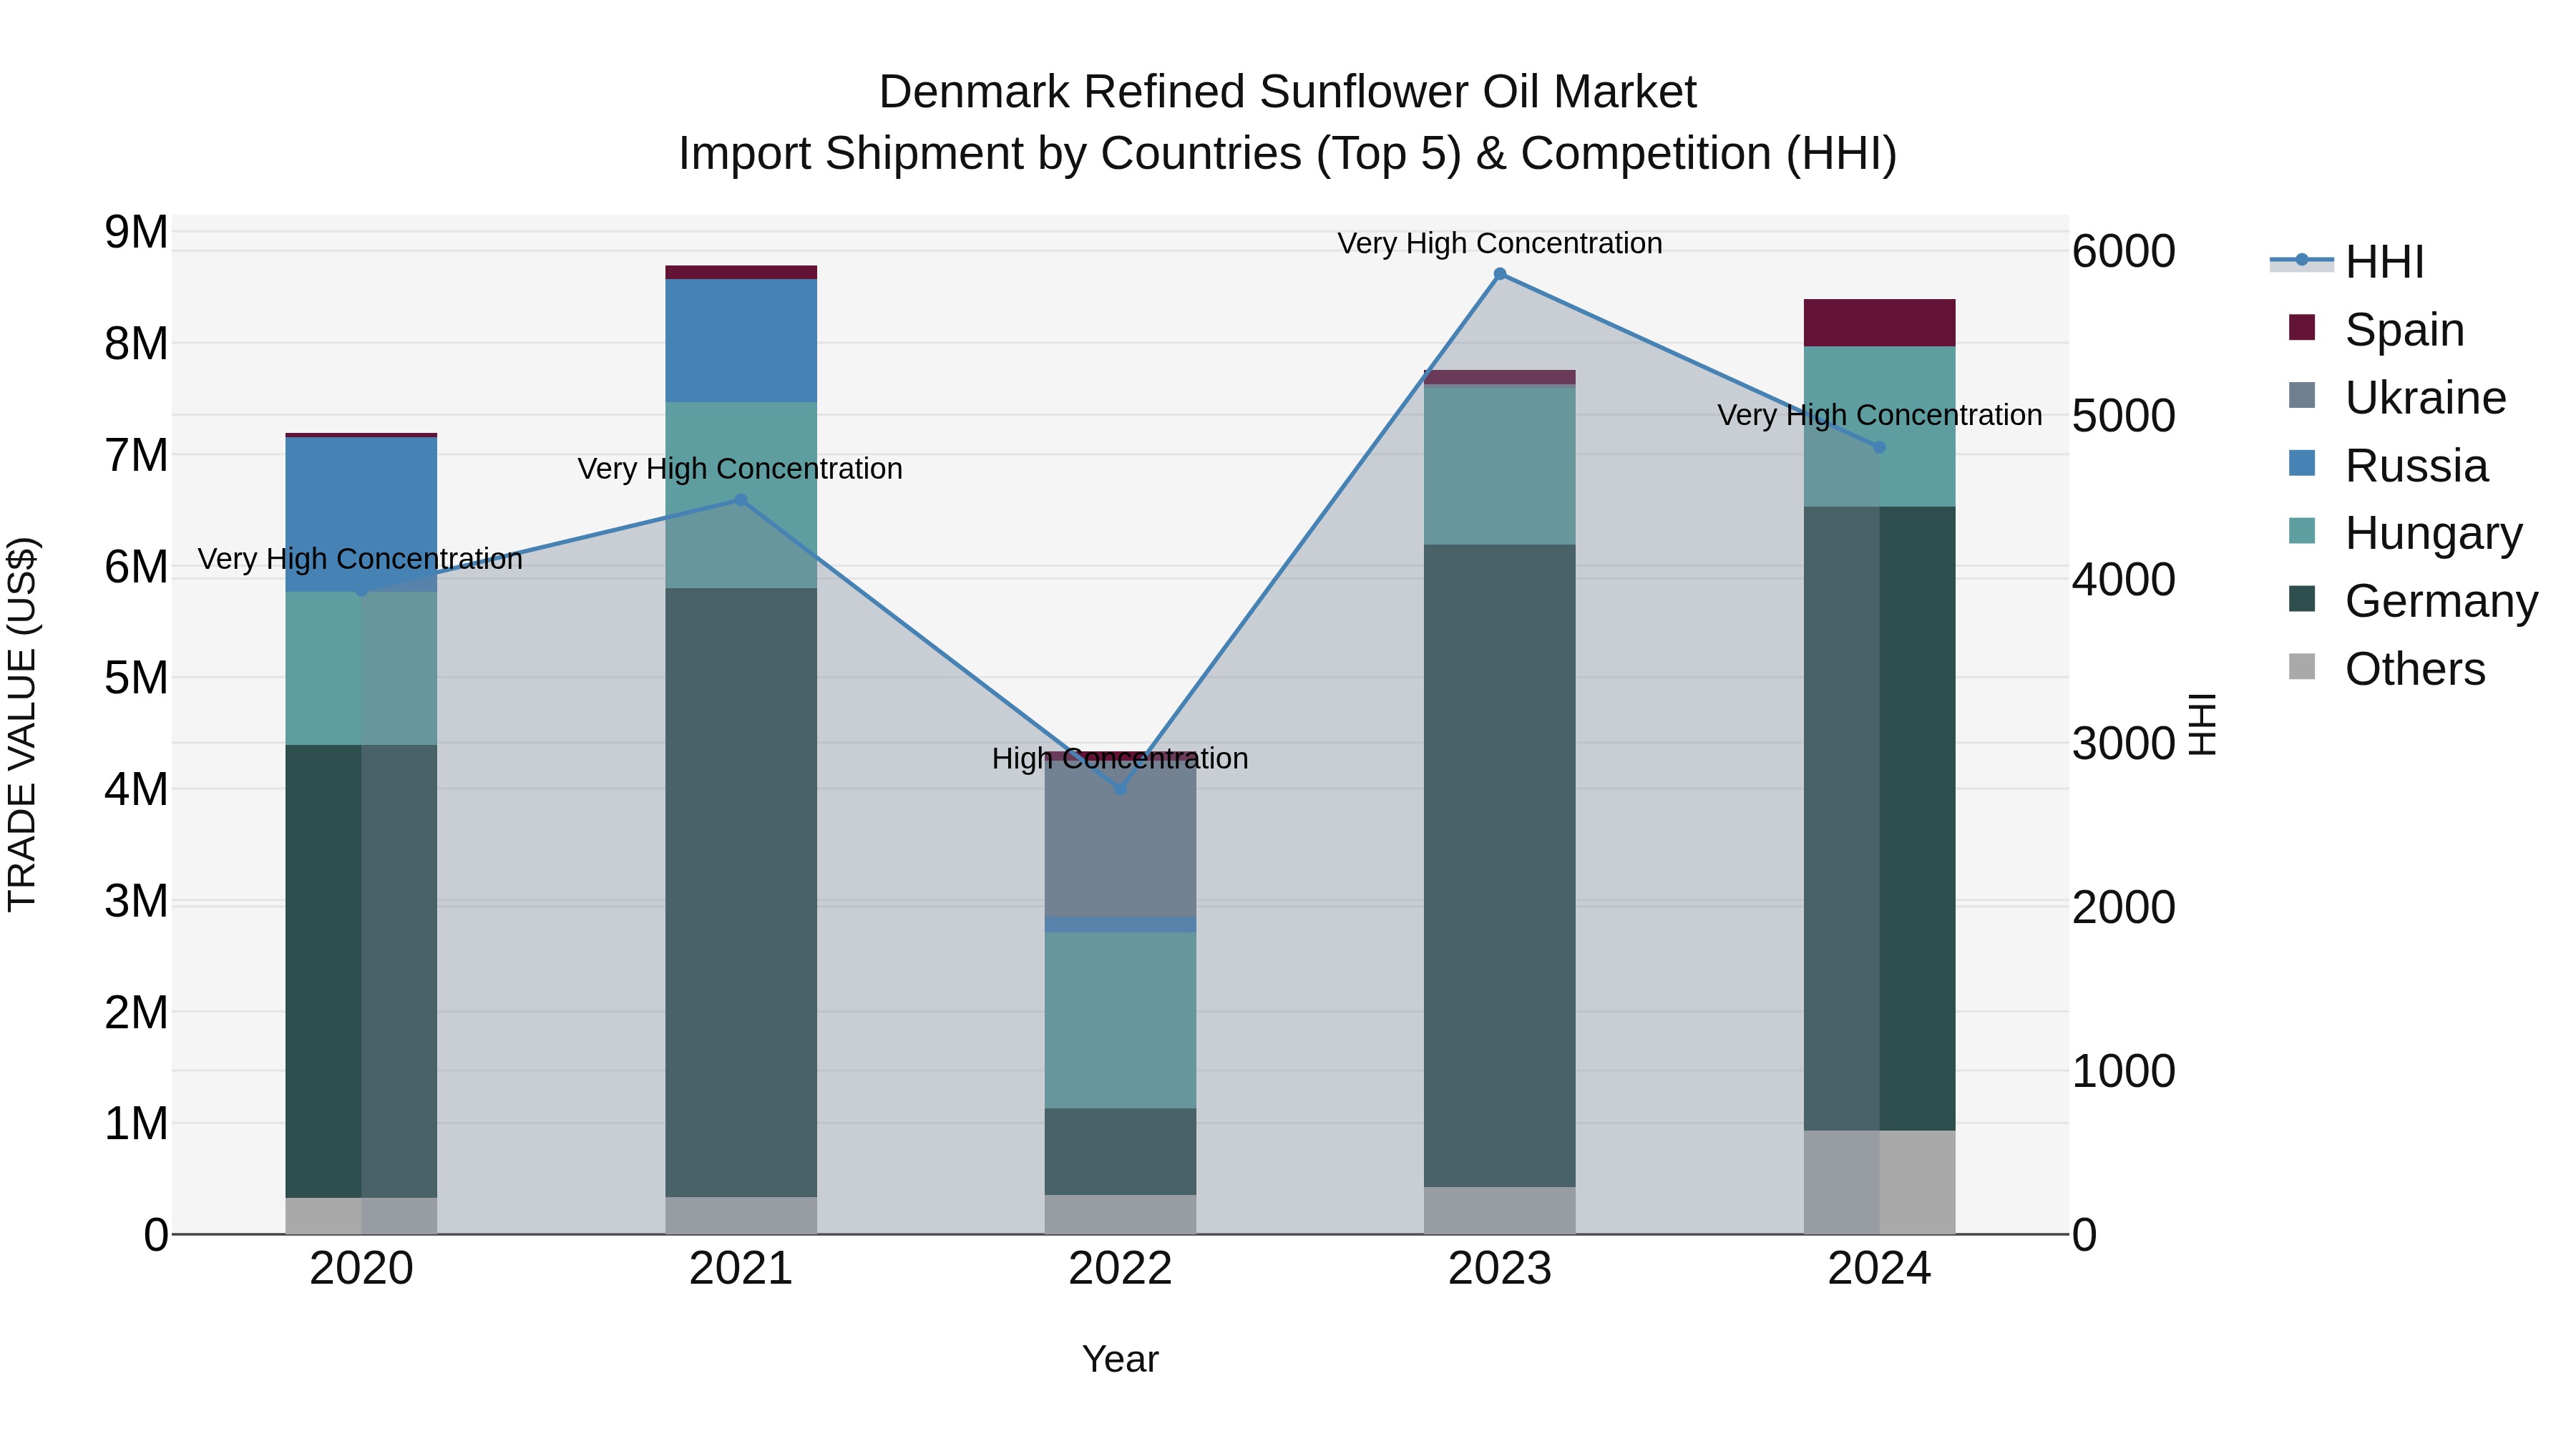Screen dimensions: 2576x1449
Task: Click the 9M tick on trade value axis
Action: click(x=137, y=232)
